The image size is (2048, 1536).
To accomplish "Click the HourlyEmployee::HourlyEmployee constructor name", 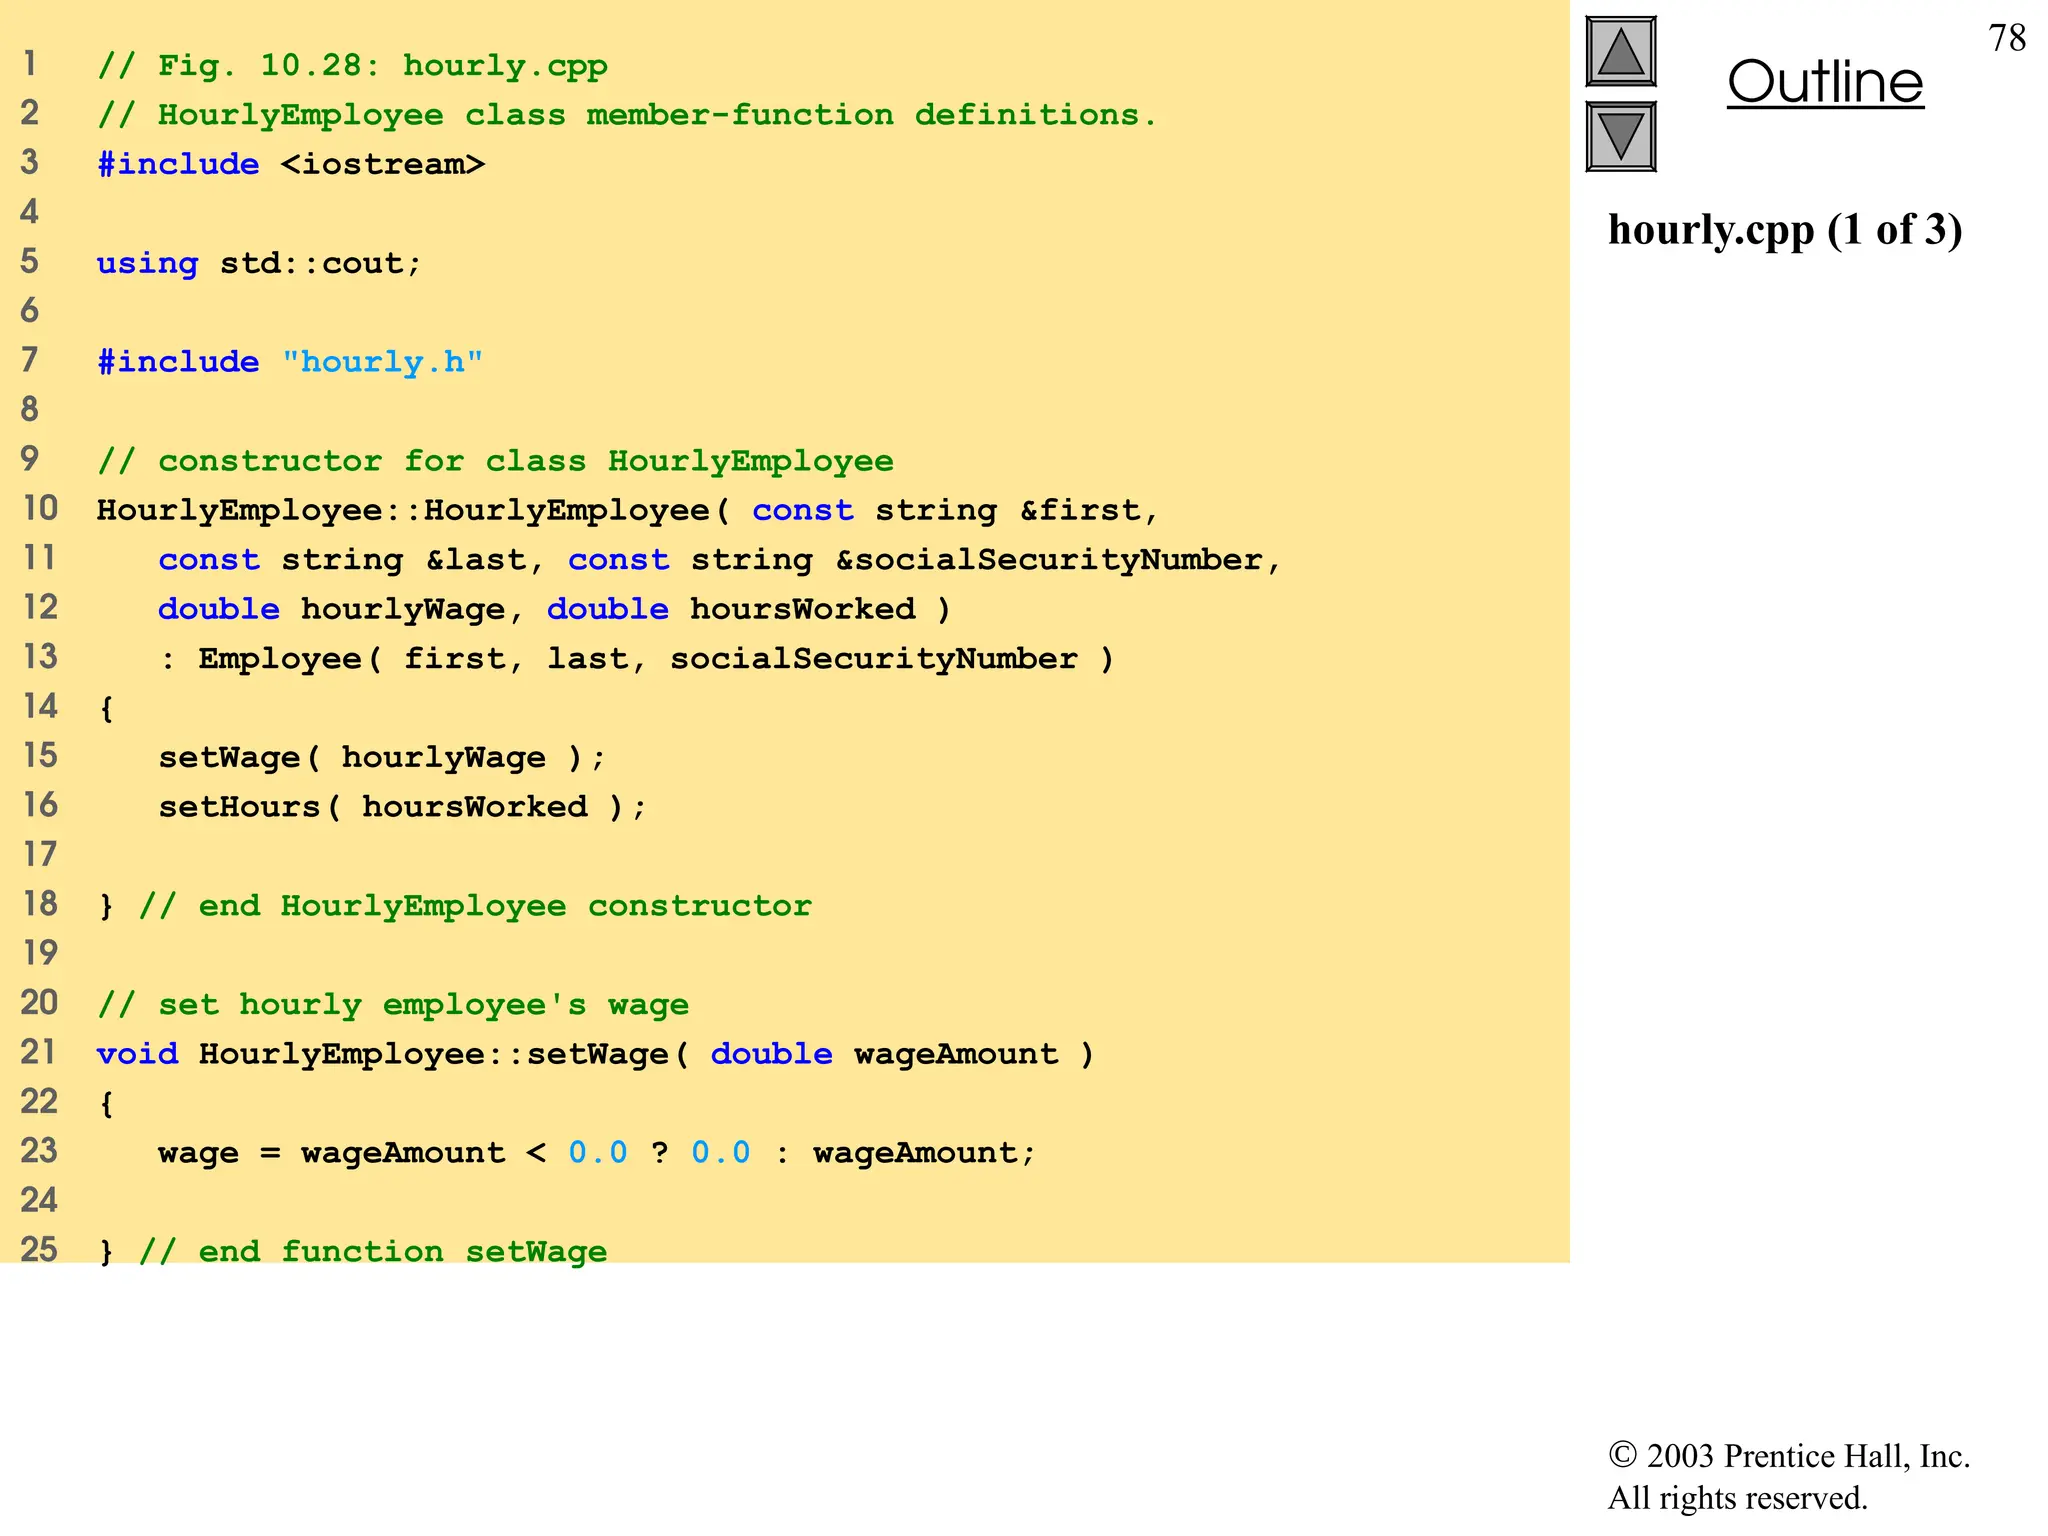I will coord(402,510).
